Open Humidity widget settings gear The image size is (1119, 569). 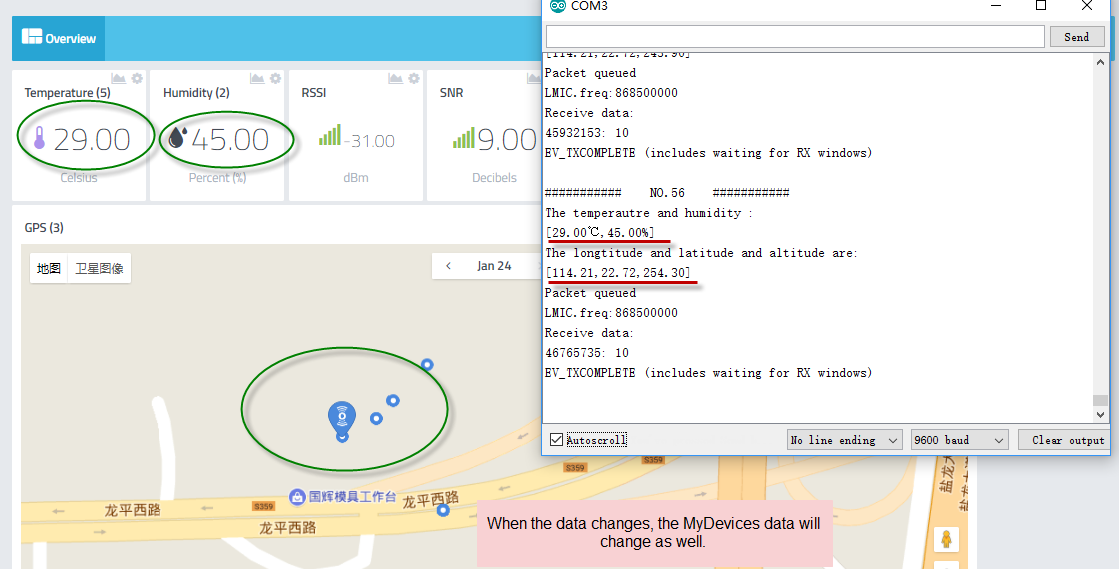click(275, 78)
